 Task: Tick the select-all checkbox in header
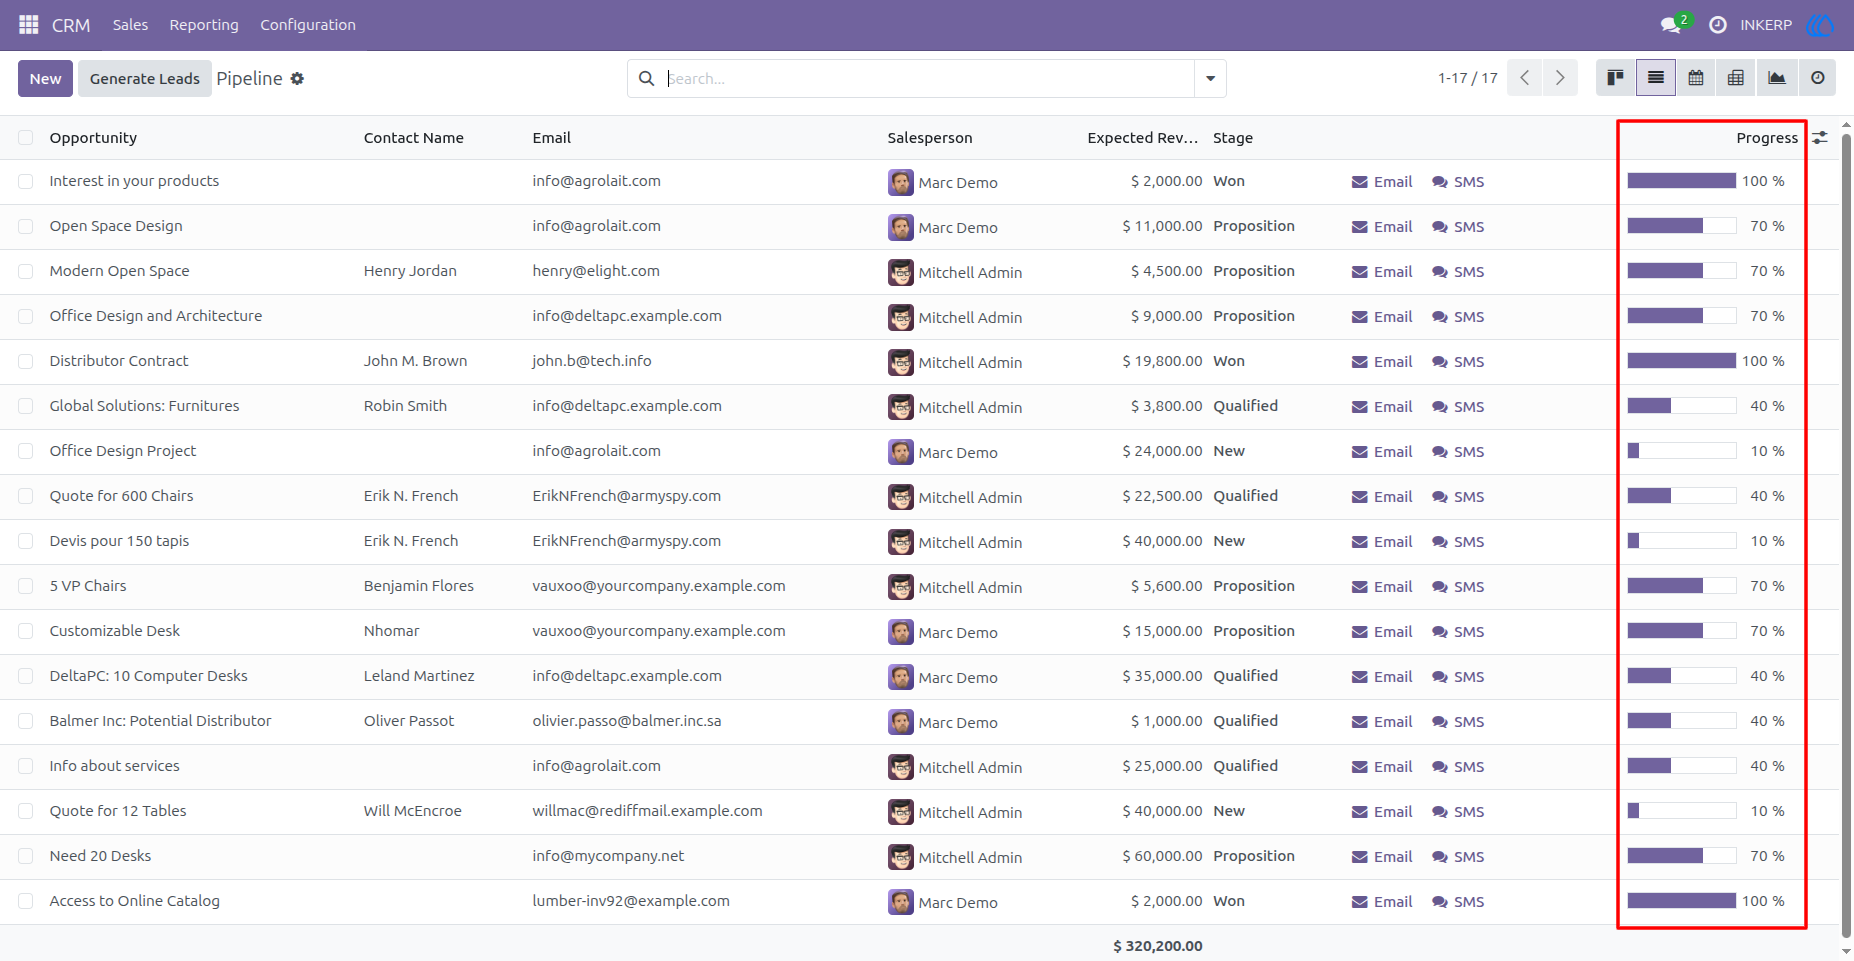[x=26, y=138]
